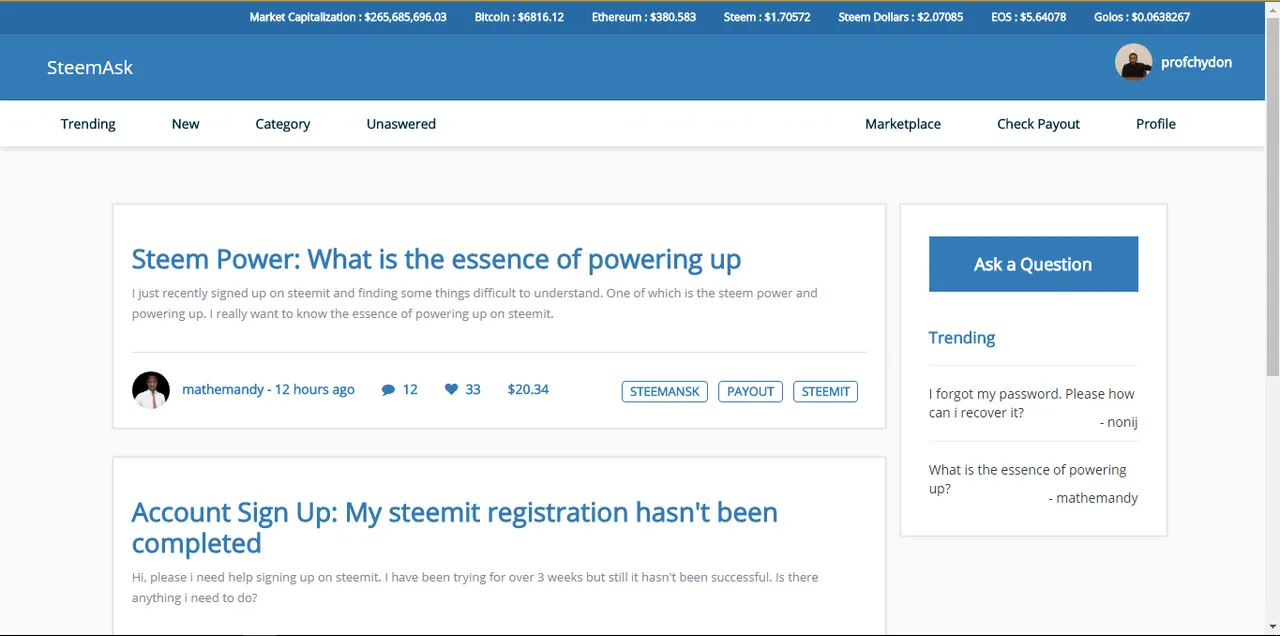Open the Account Sign Up question title
The image size is (1280, 636).
pos(455,527)
